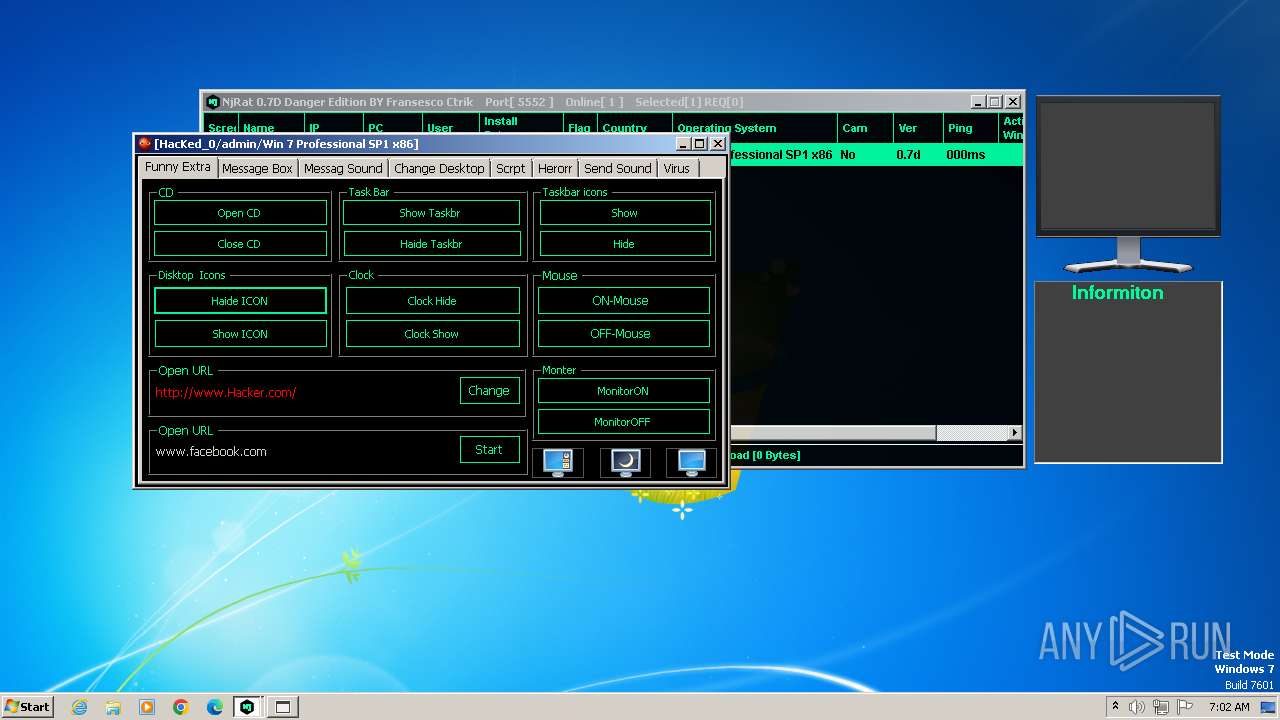Show hidden system tray icons
This screenshot has height=720, width=1280.
[1115, 707]
